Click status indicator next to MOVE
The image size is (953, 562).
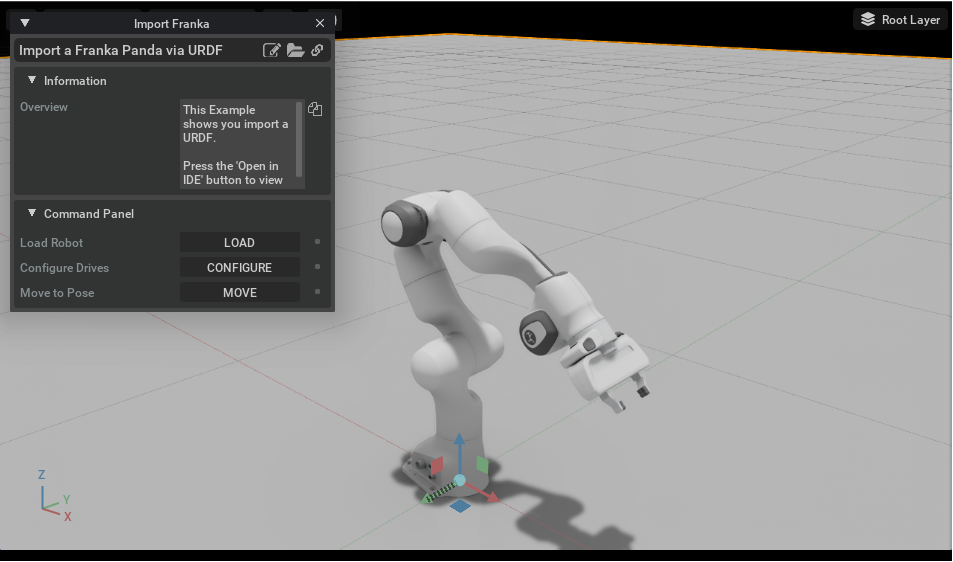tap(317, 292)
